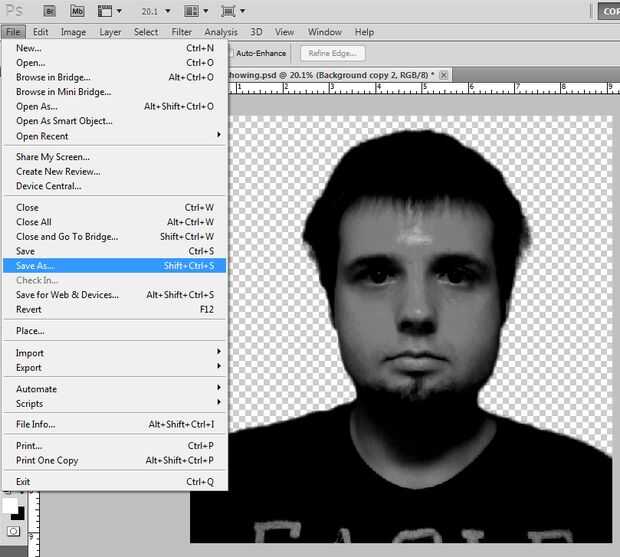Viewport: 620px width, 557px height.
Task: Launch Bridge from the Br icon
Action: [x=49, y=11]
